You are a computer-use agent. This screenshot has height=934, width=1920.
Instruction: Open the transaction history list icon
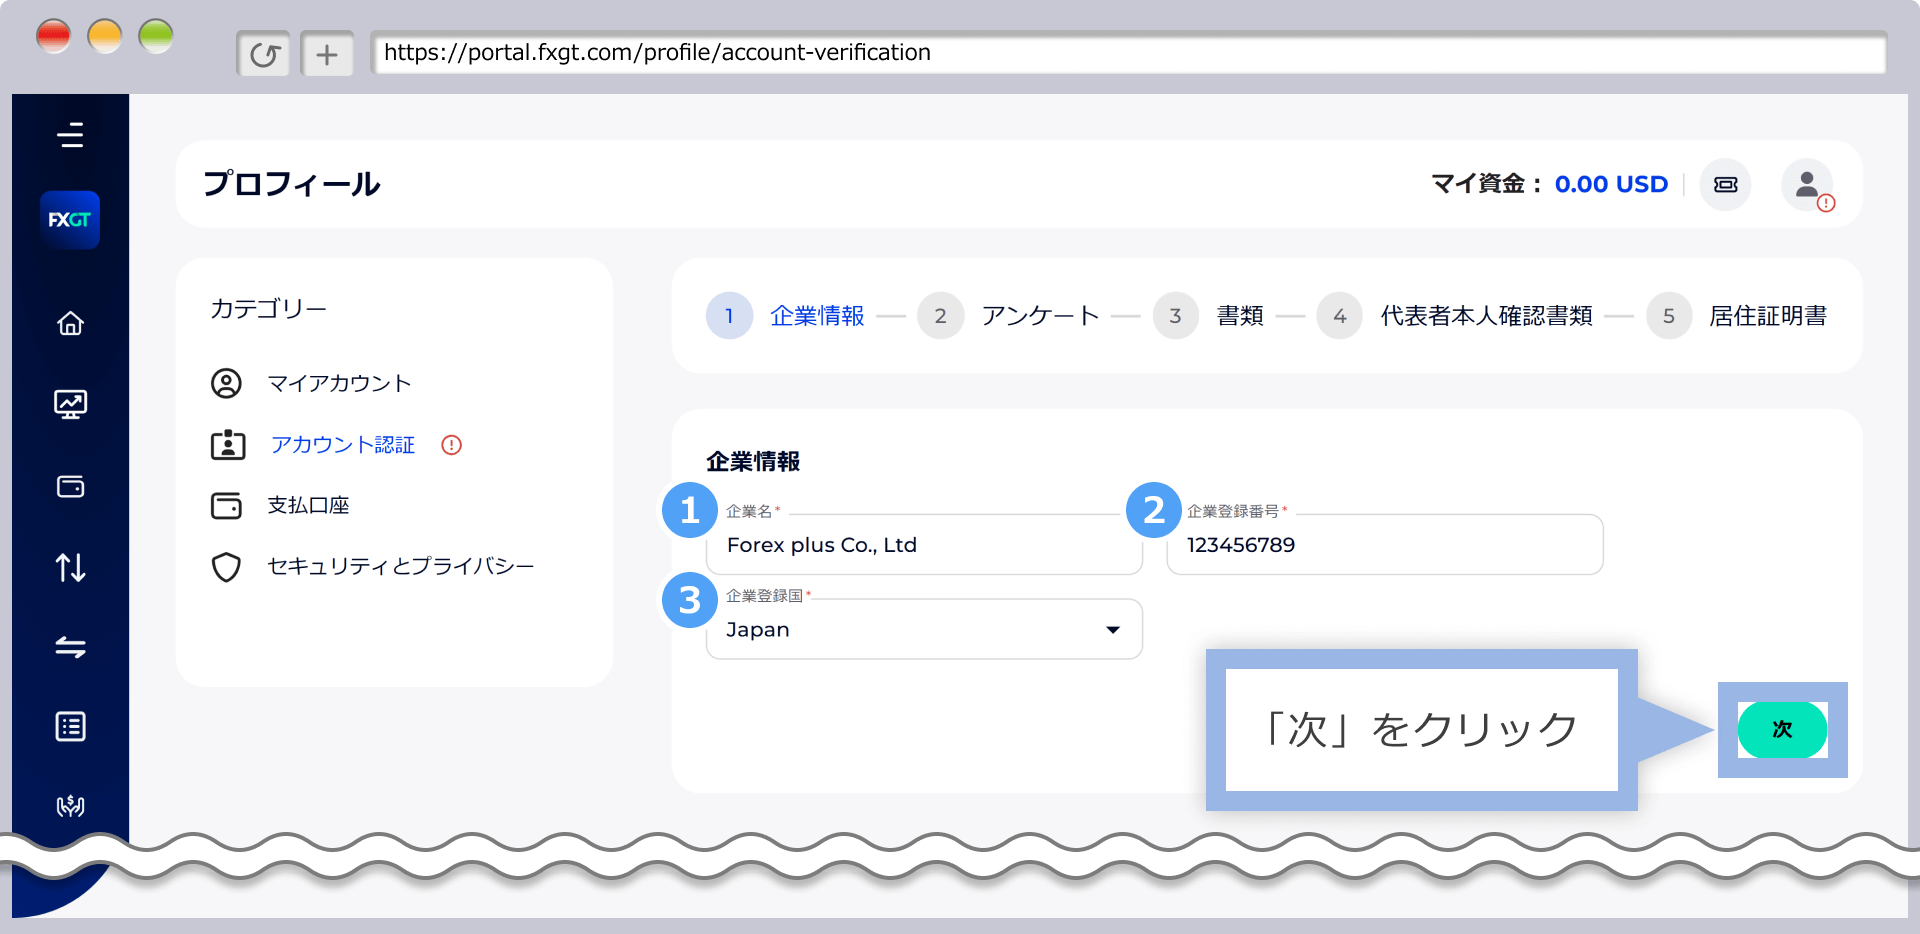coord(70,727)
